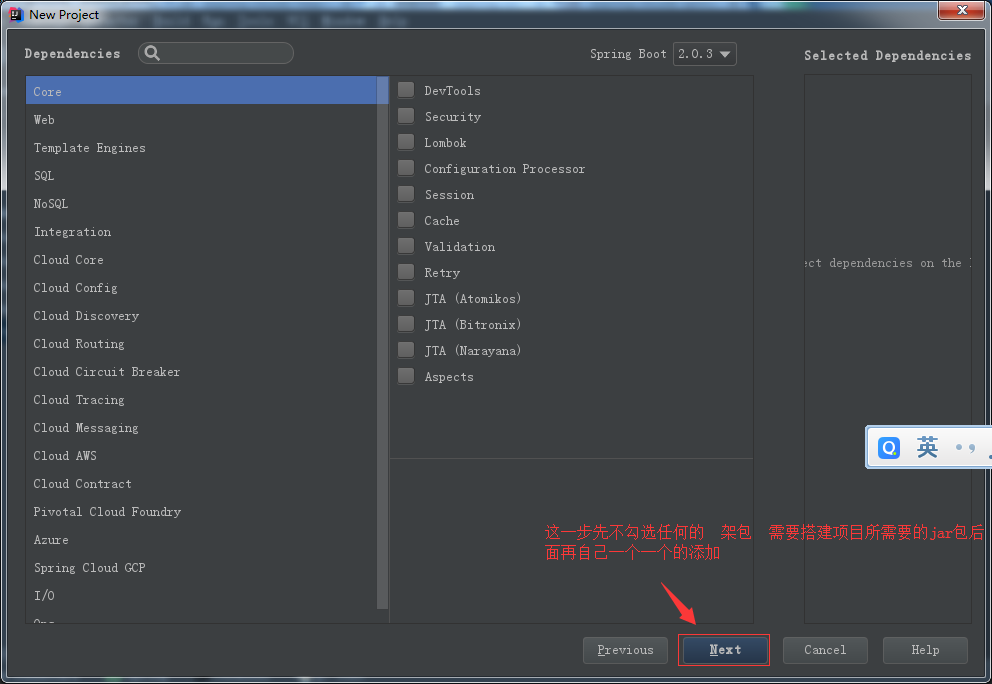The width and height of the screenshot is (992, 684).
Task: Tick the Cache checkbox
Action: [x=406, y=220]
